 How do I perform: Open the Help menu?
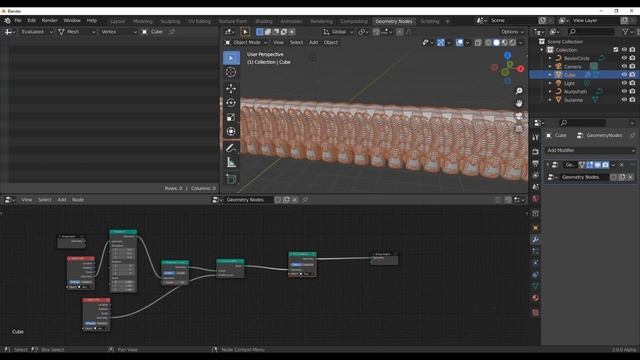tap(91, 20)
